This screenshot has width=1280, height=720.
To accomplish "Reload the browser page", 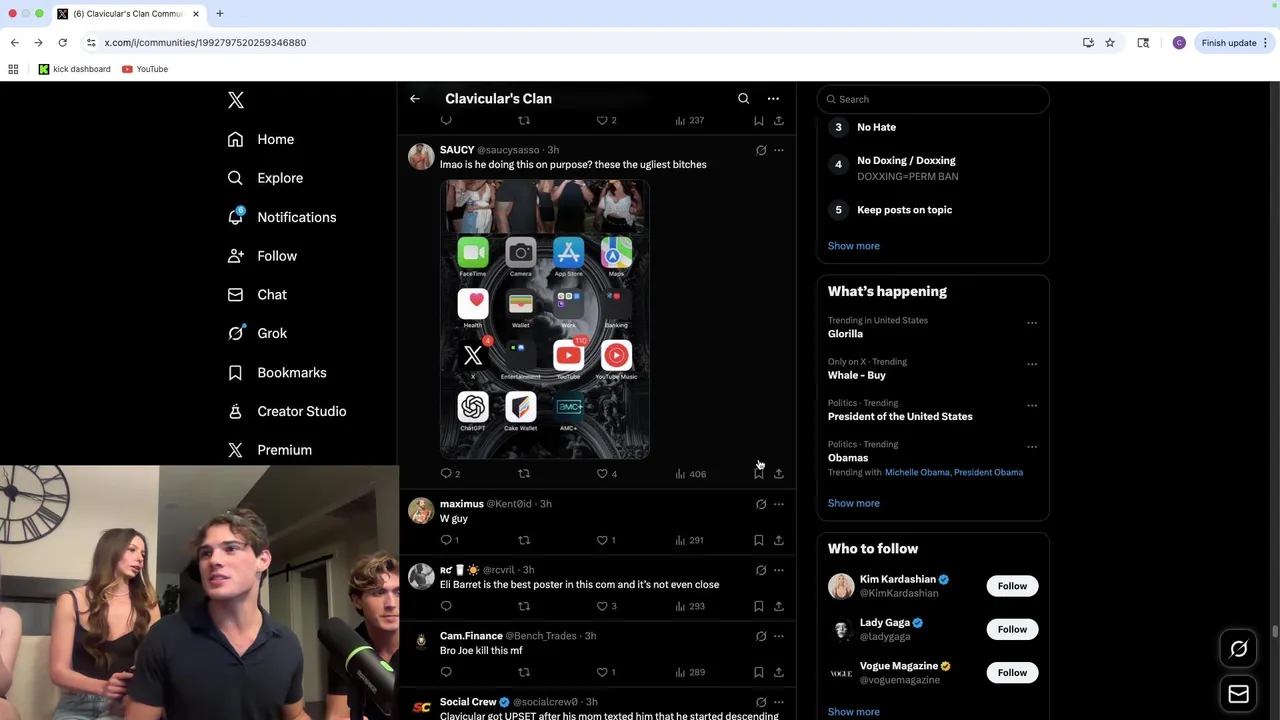I will click(62, 43).
